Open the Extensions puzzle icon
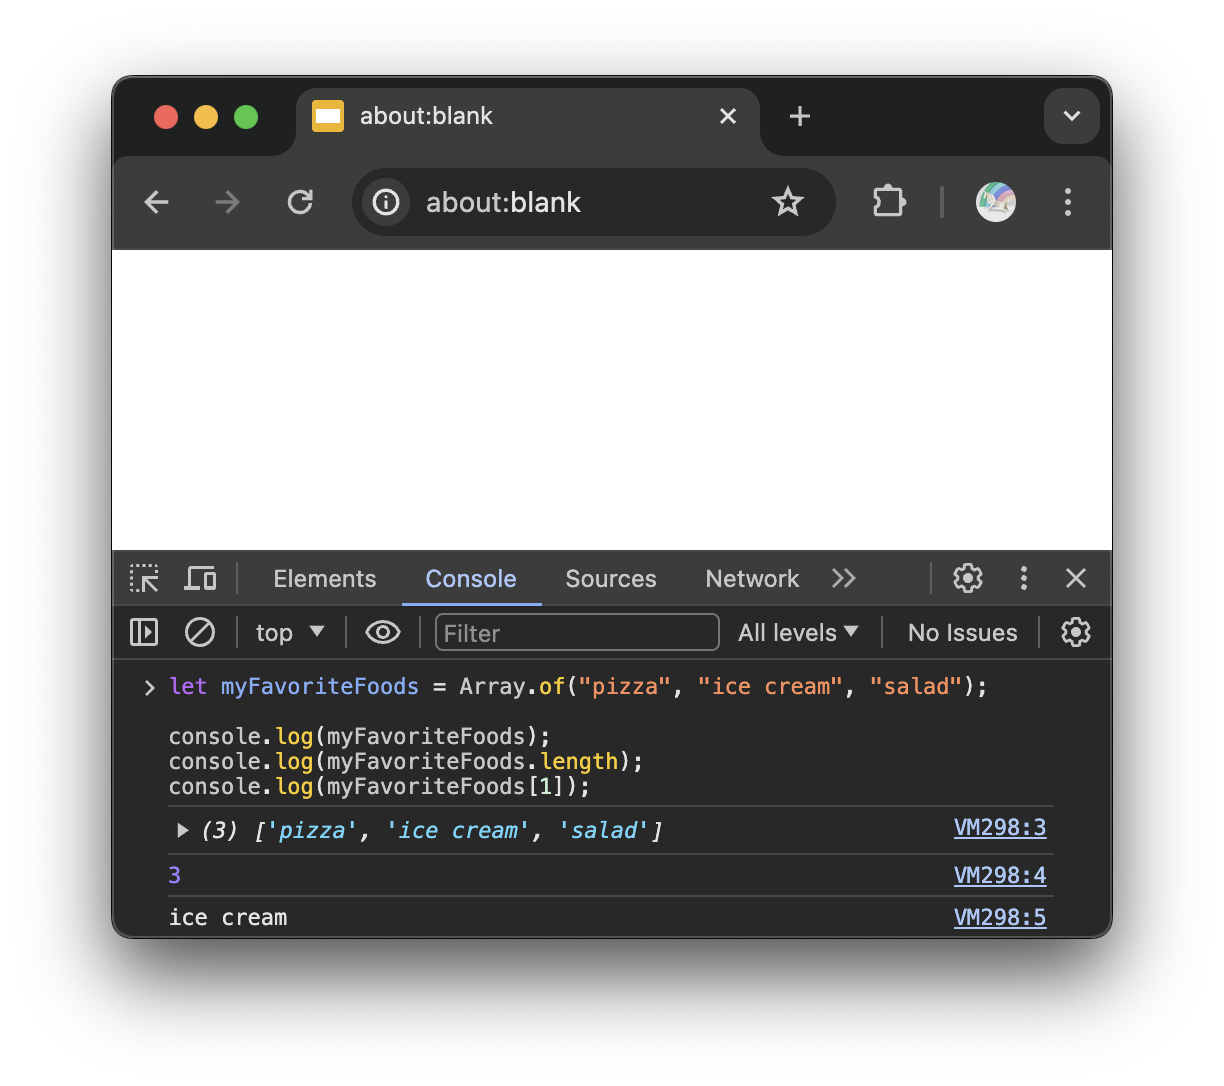The width and height of the screenshot is (1224, 1086). click(889, 202)
